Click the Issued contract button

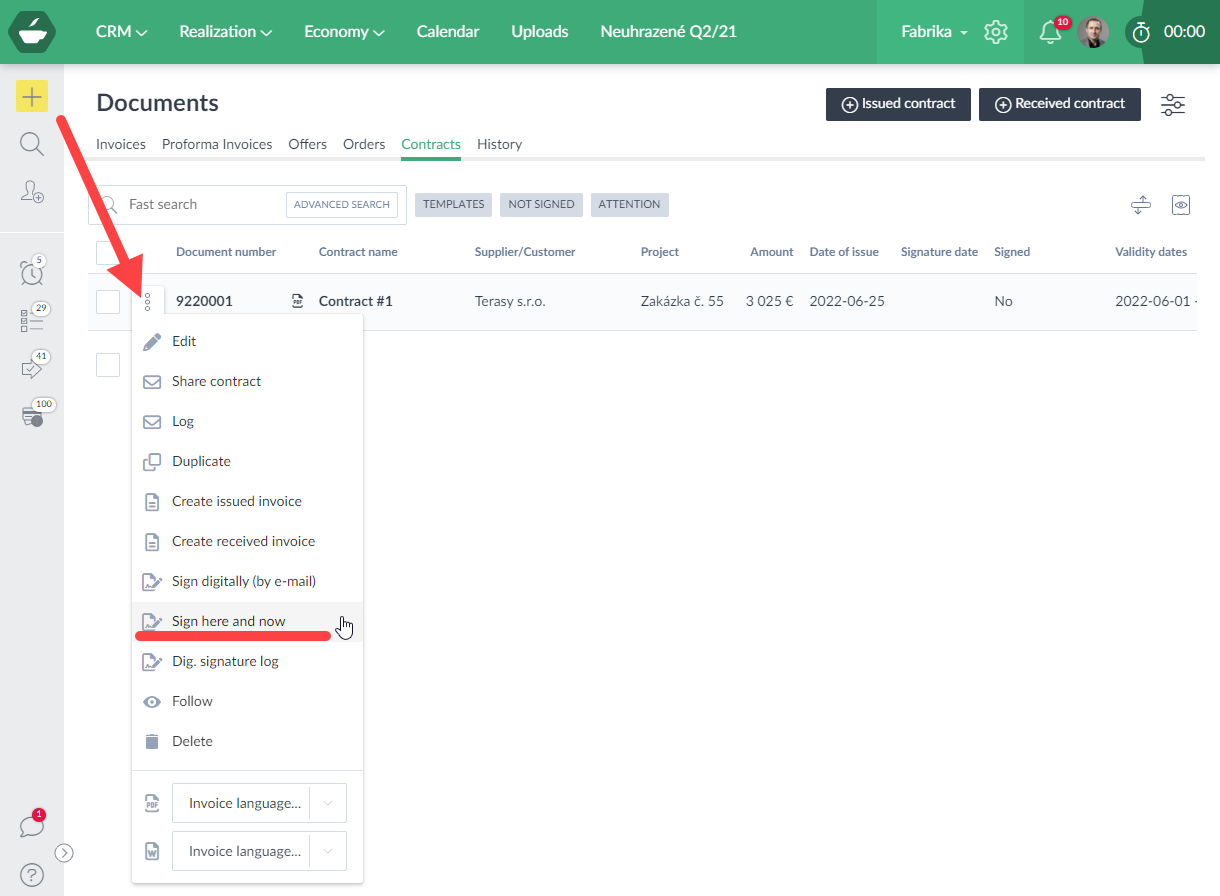898,104
